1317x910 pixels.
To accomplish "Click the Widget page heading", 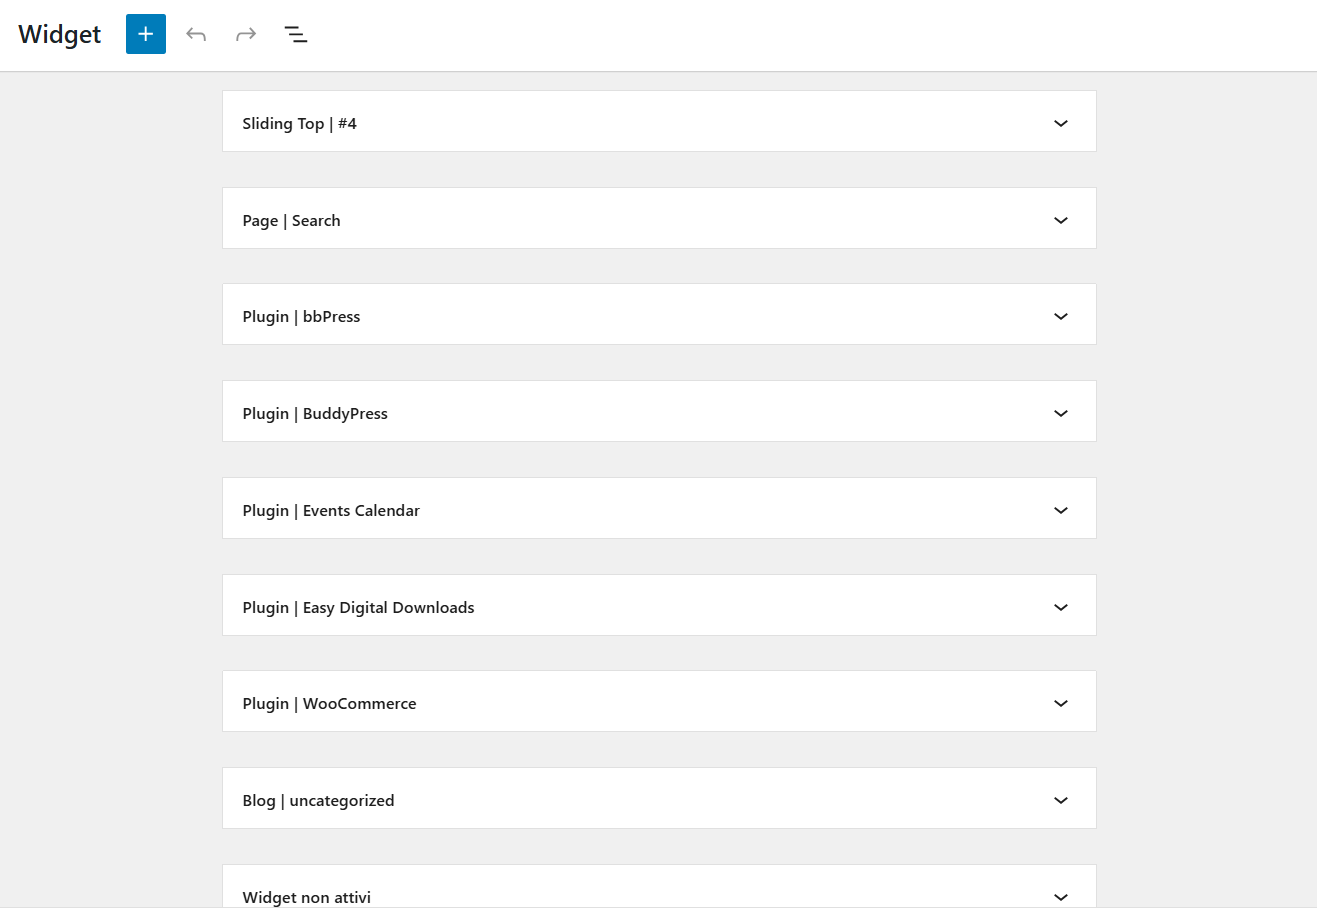I will [60, 34].
